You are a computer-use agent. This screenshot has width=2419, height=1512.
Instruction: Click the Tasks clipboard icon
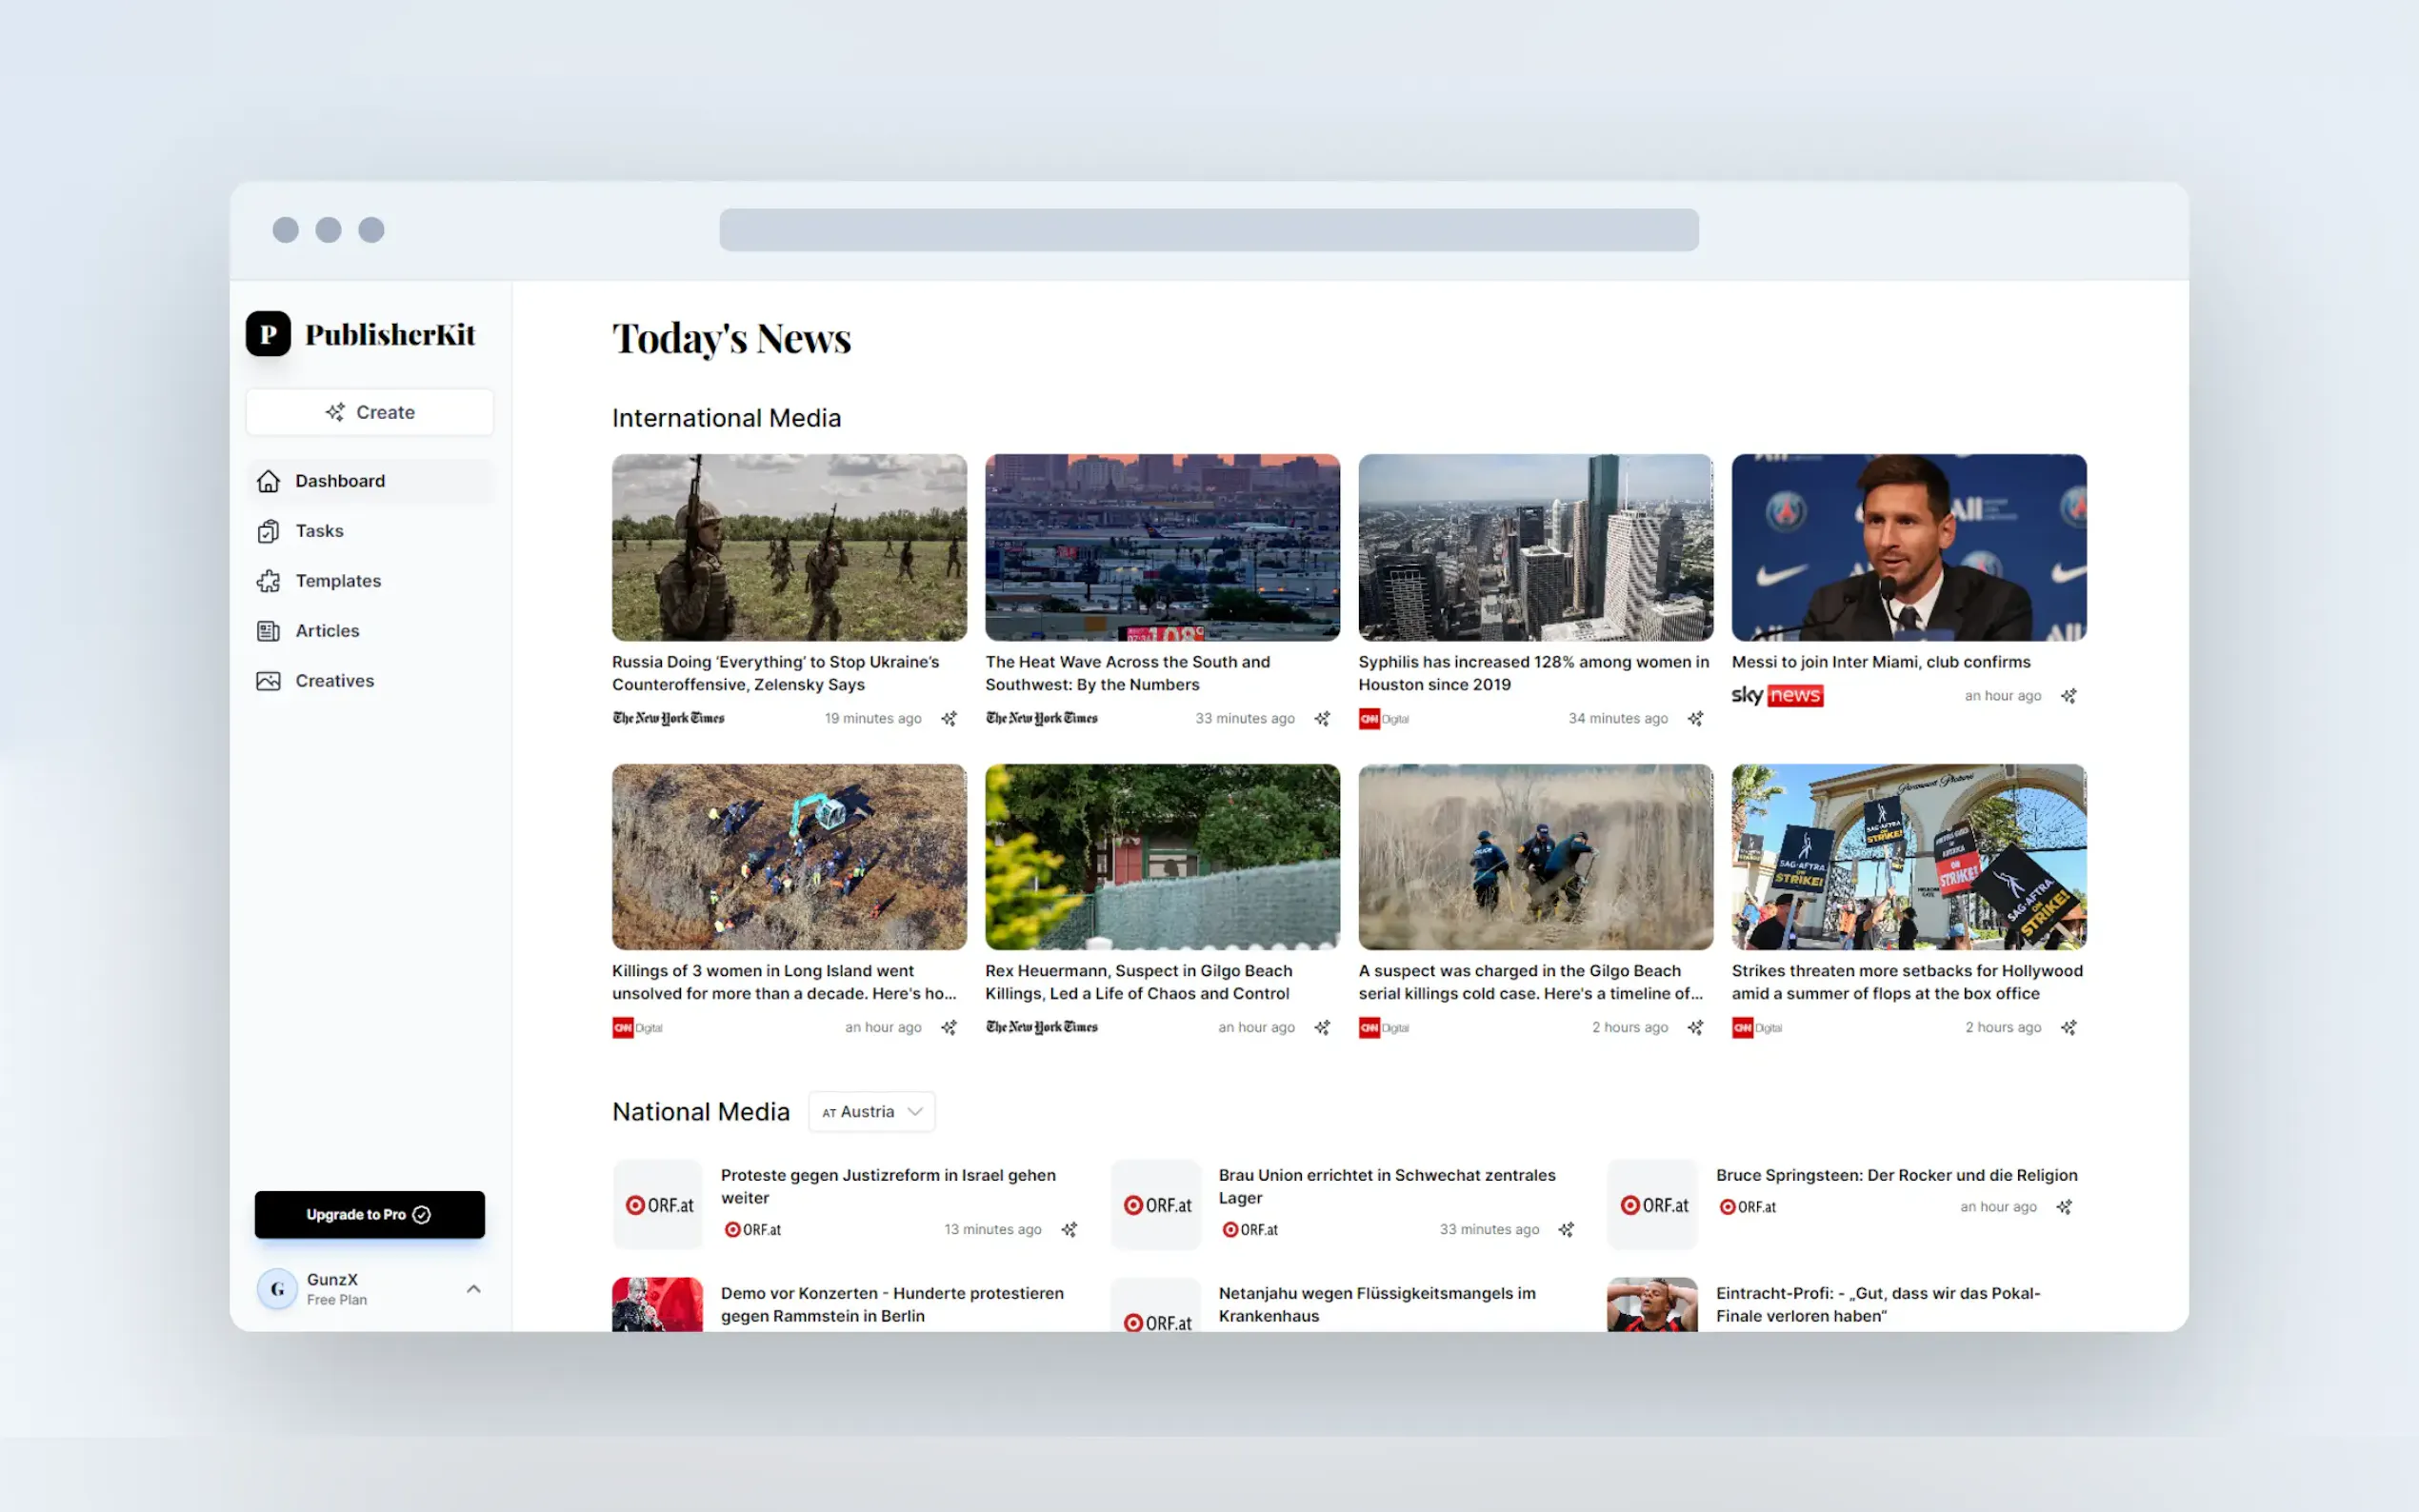point(268,531)
